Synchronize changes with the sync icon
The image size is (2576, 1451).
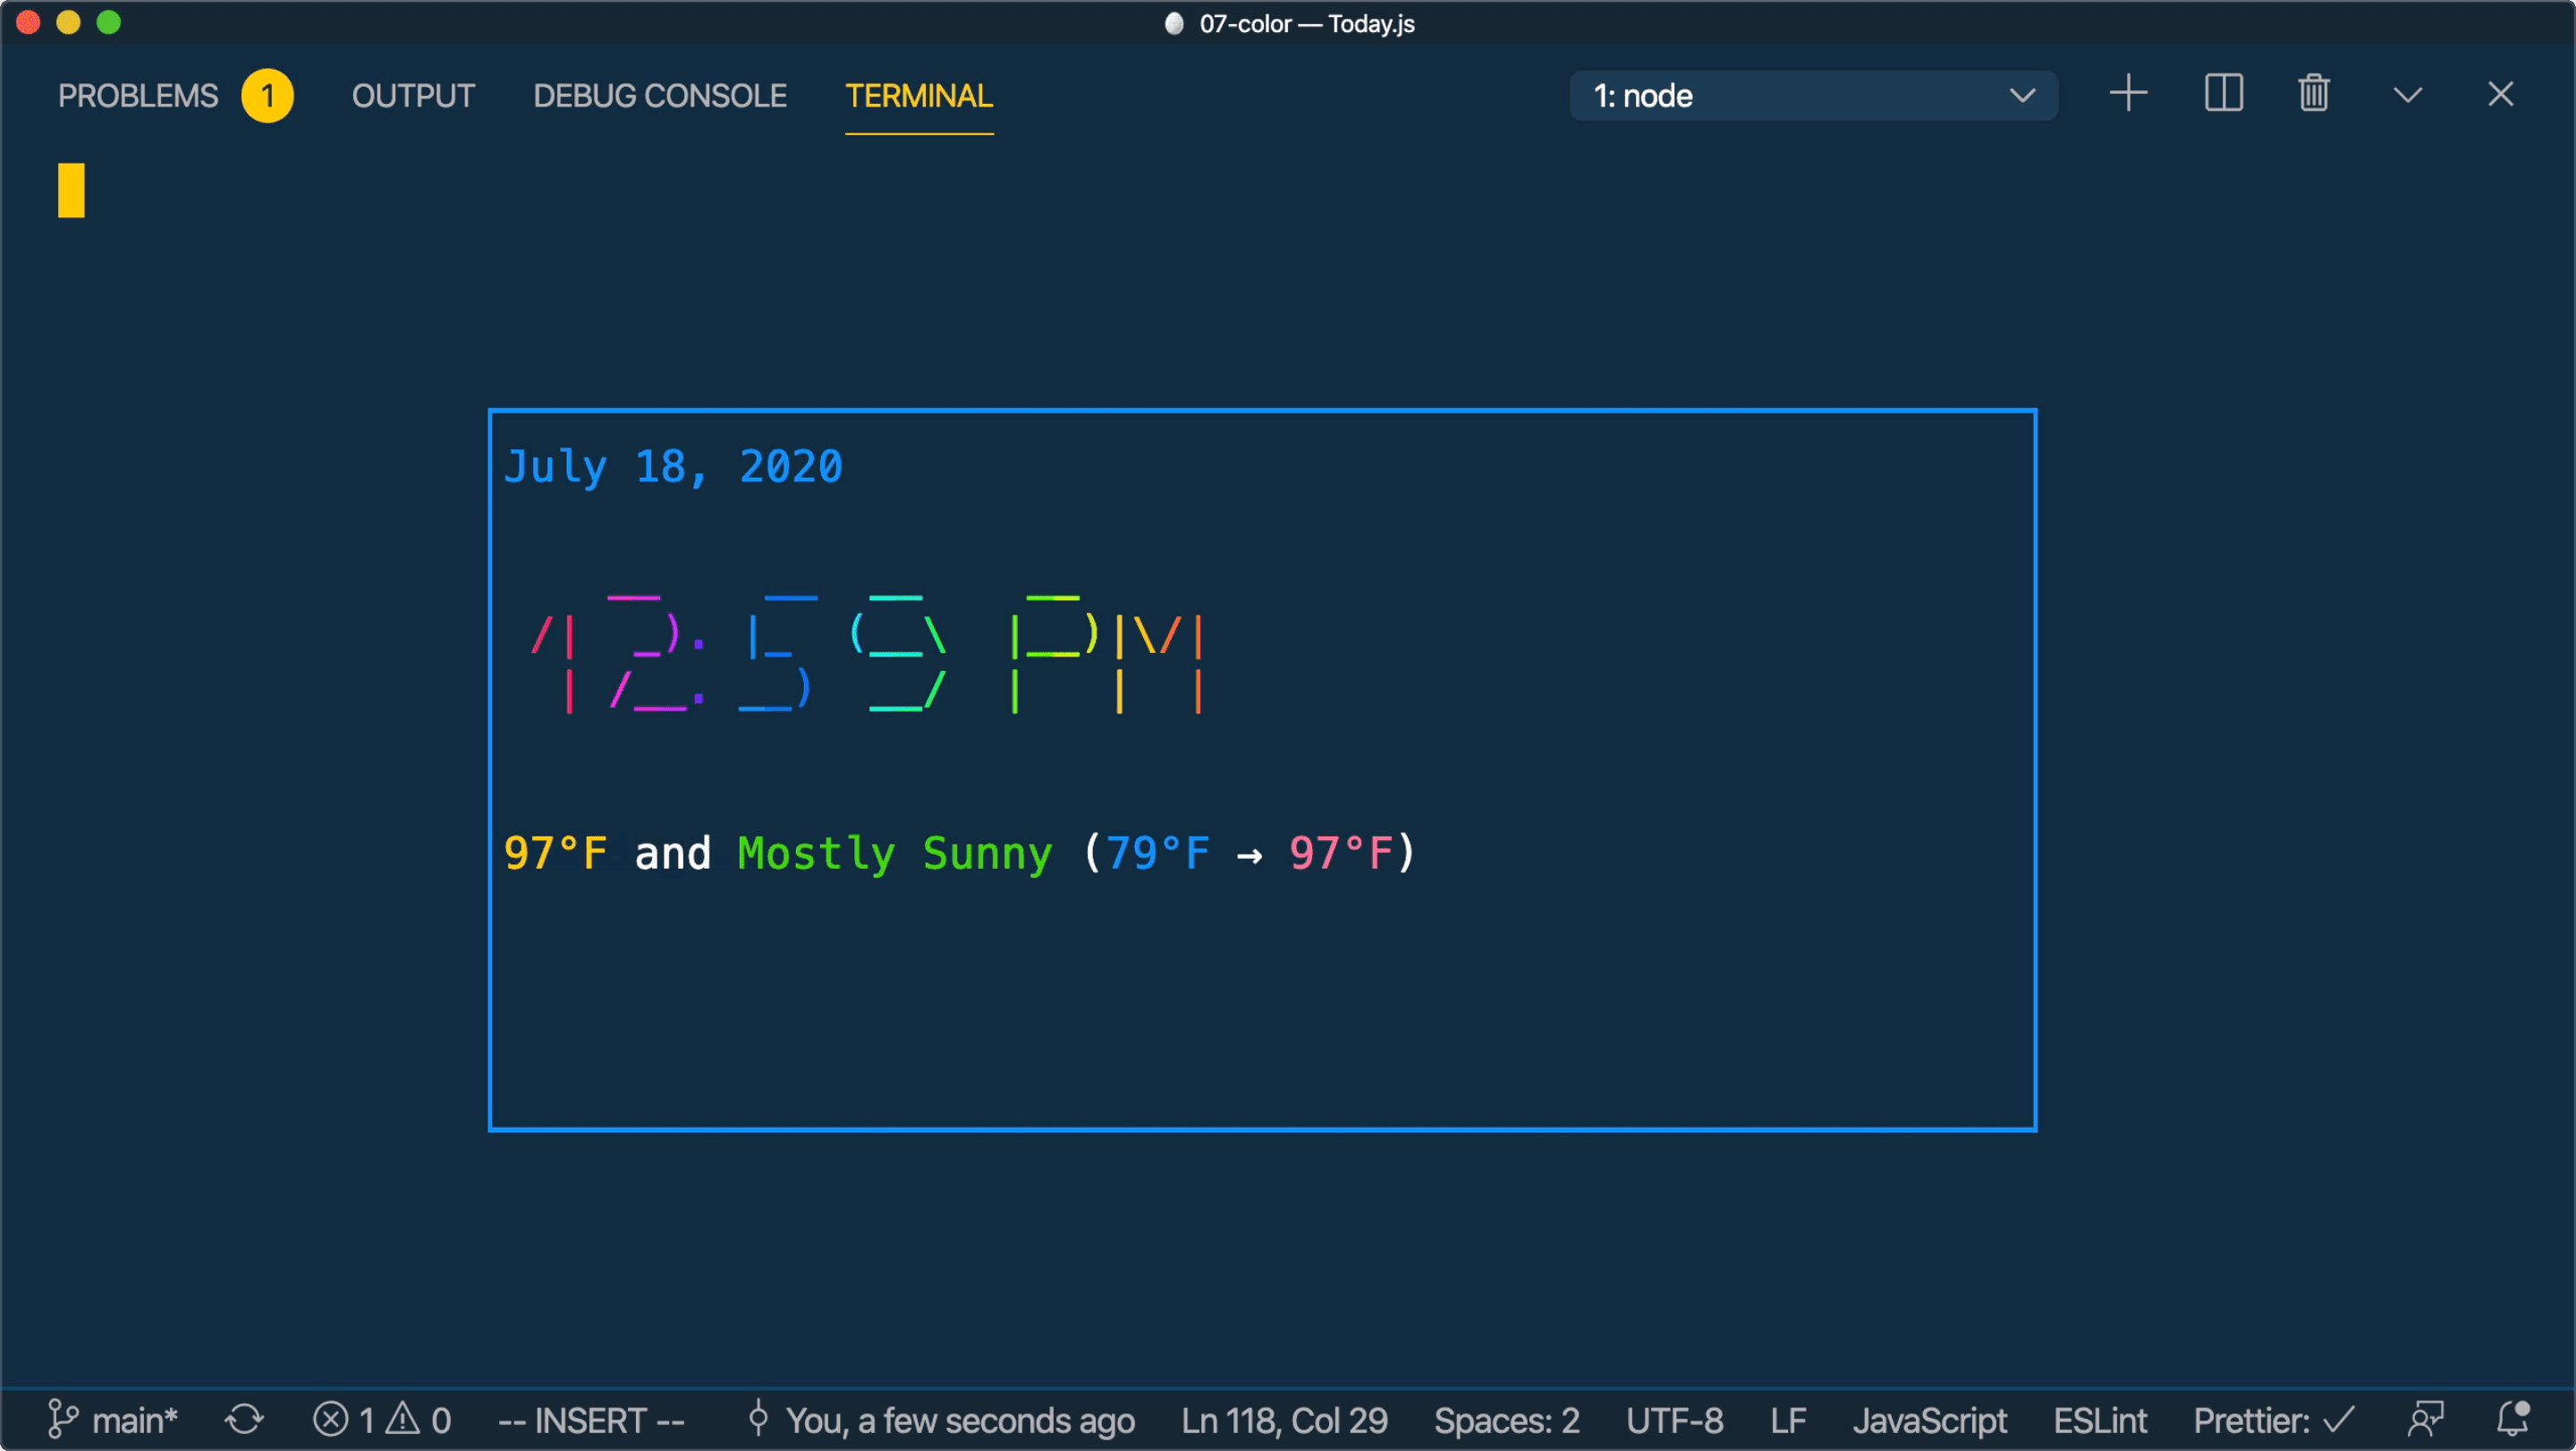244,1420
